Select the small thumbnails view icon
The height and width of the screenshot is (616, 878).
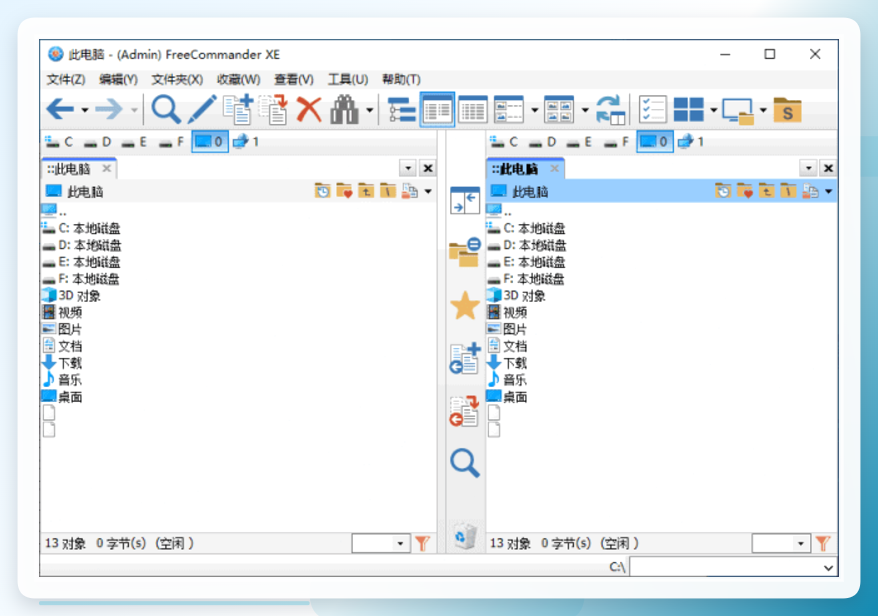(509, 110)
